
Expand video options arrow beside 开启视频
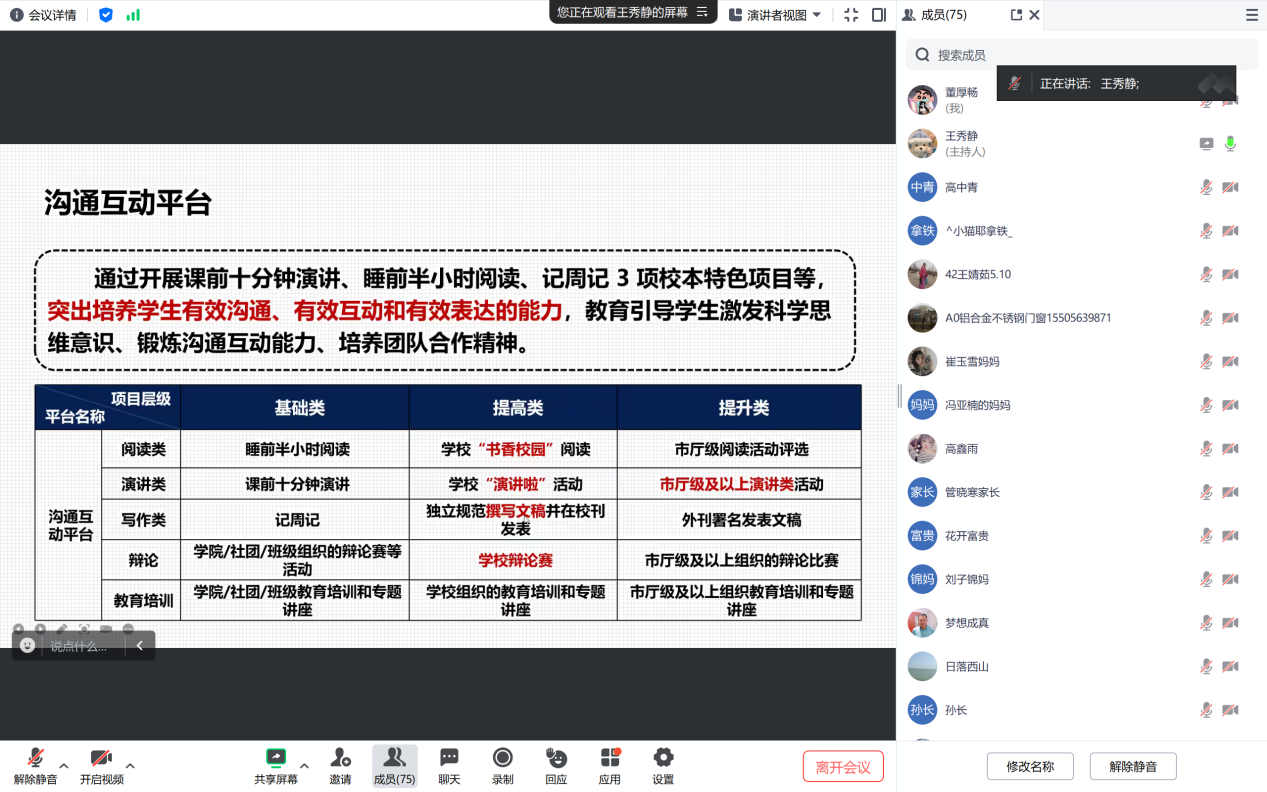[130, 766]
